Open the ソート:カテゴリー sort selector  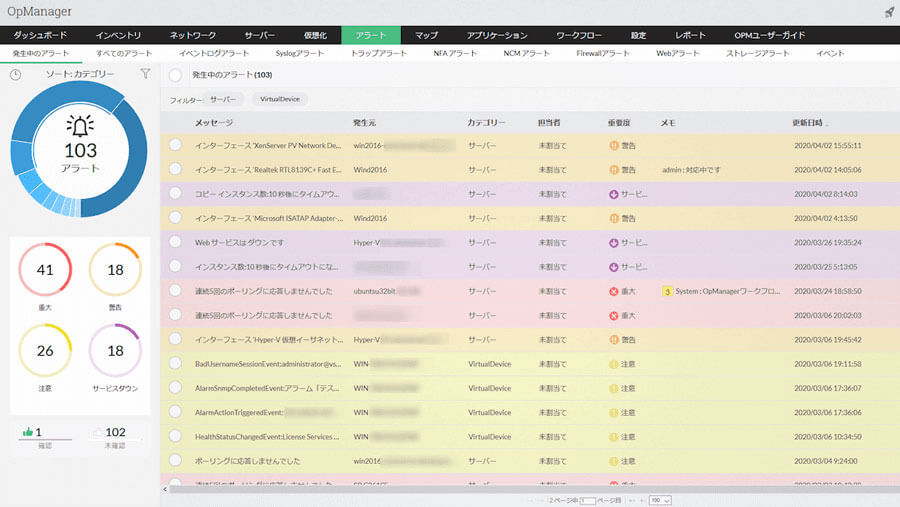tap(80, 74)
